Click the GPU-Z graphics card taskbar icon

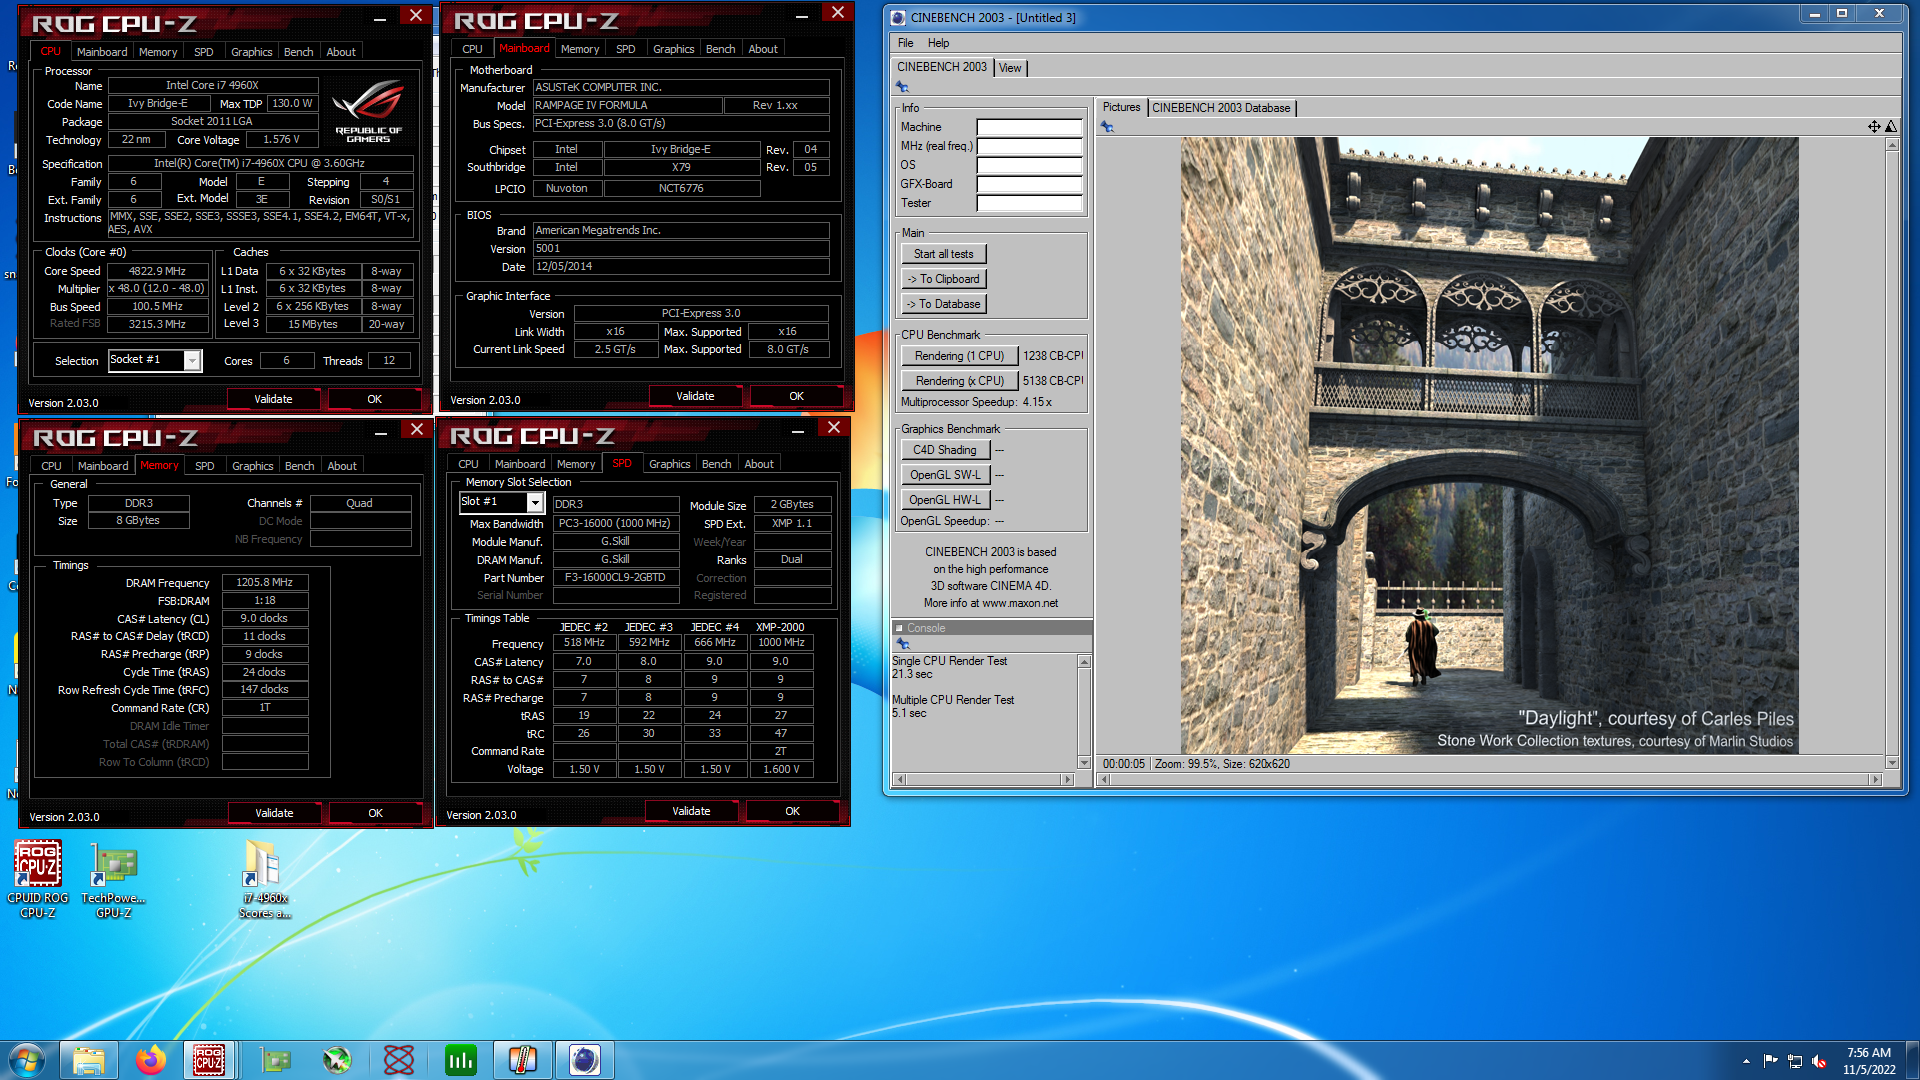(275, 1060)
